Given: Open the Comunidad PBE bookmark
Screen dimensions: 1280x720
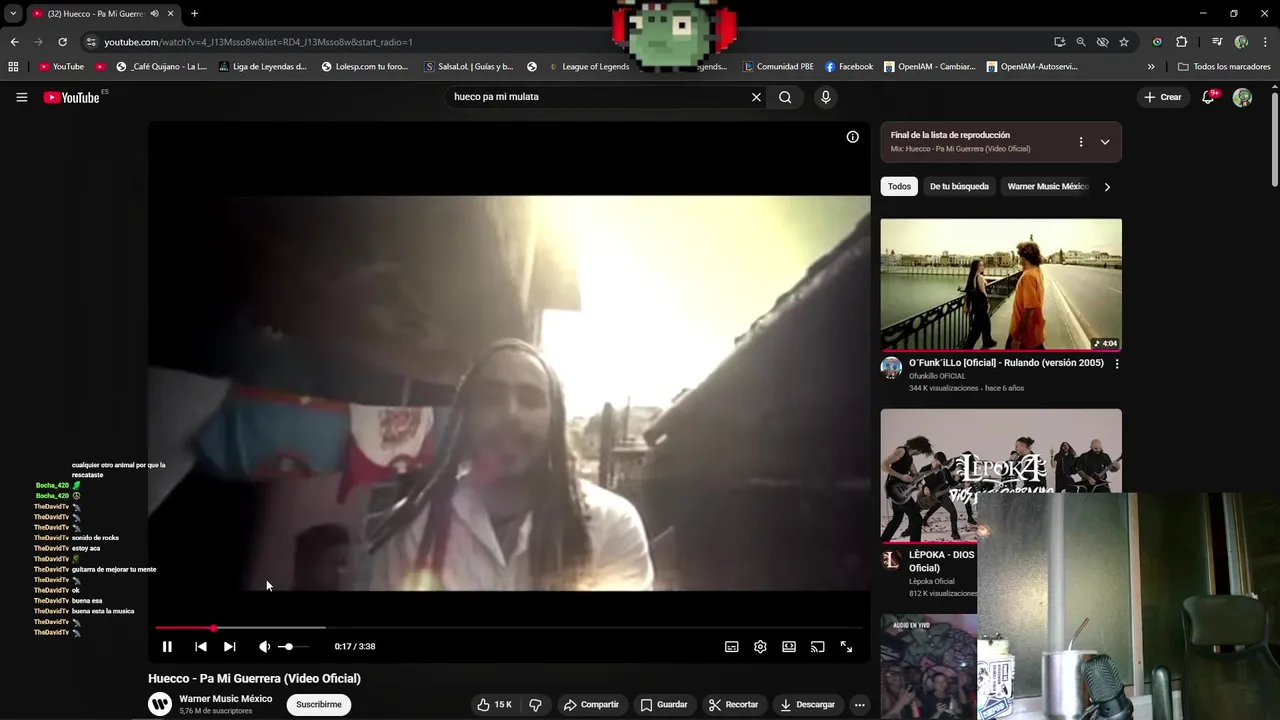Looking at the screenshot, I should 778,67.
